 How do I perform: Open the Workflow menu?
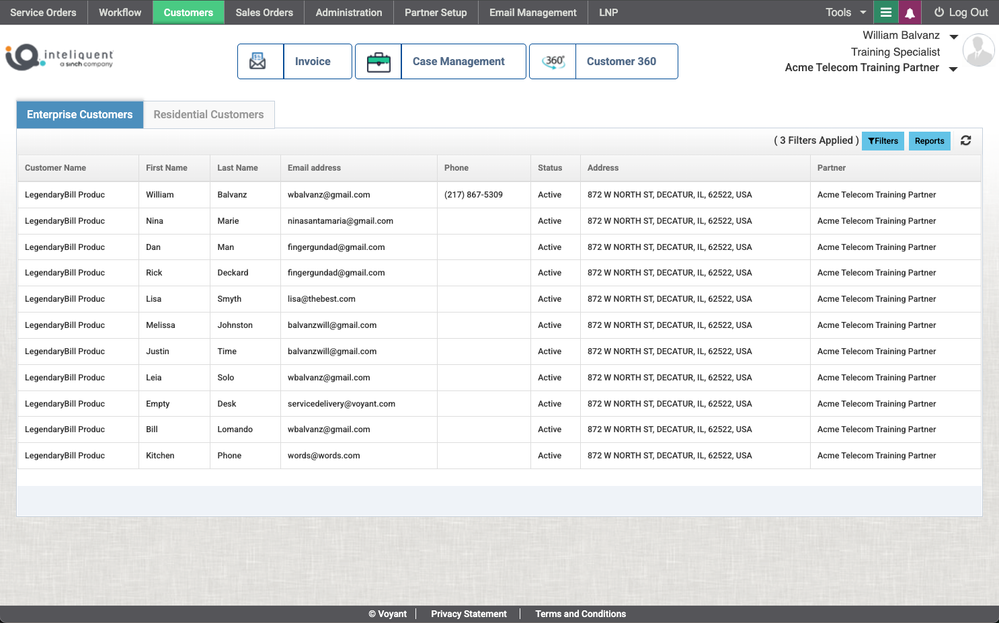point(120,12)
